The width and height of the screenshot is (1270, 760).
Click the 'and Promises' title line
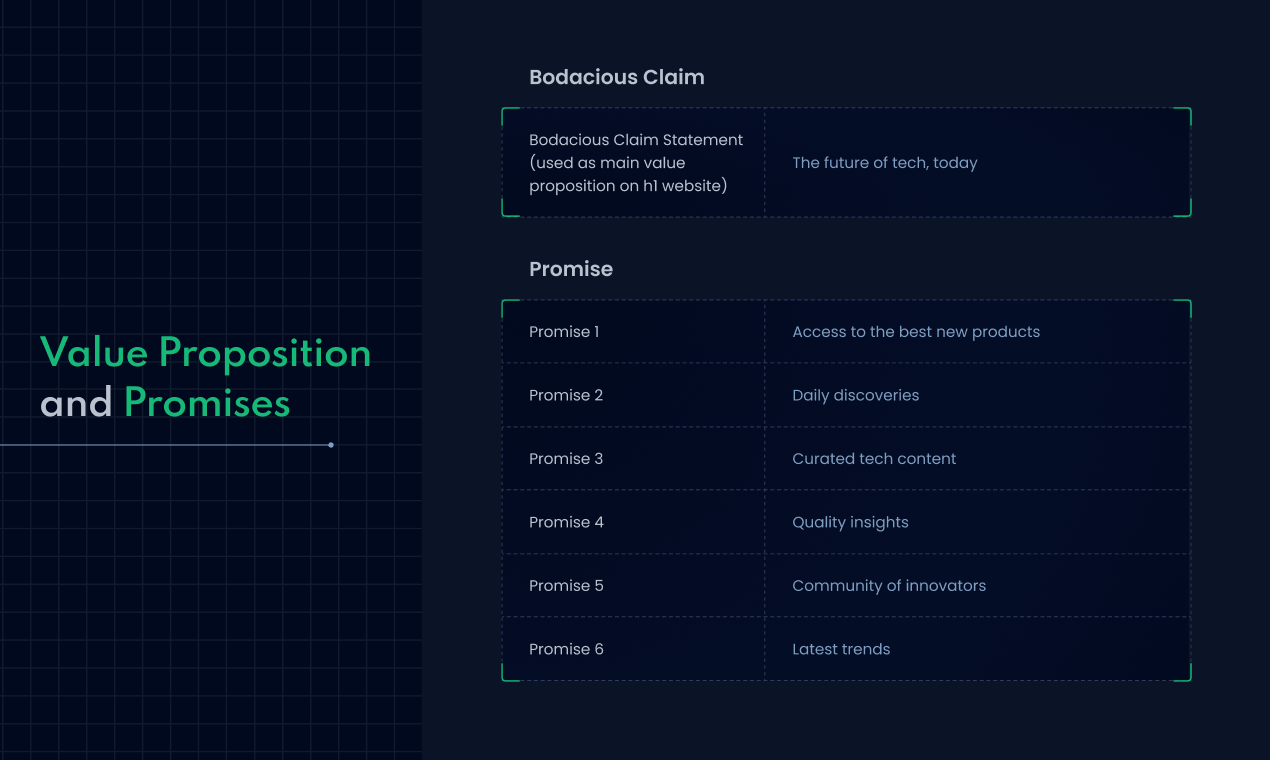point(165,403)
